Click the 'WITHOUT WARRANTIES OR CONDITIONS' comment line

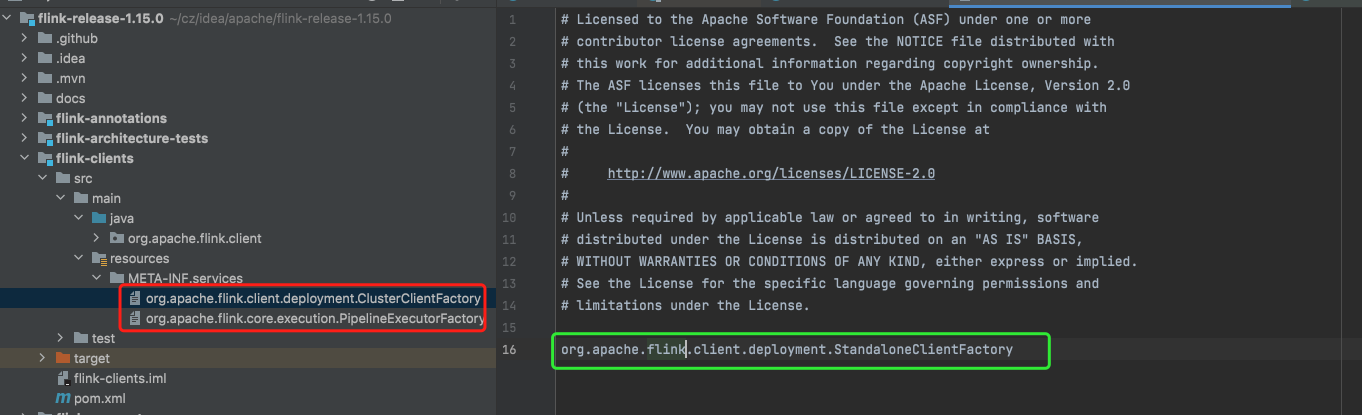849,261
